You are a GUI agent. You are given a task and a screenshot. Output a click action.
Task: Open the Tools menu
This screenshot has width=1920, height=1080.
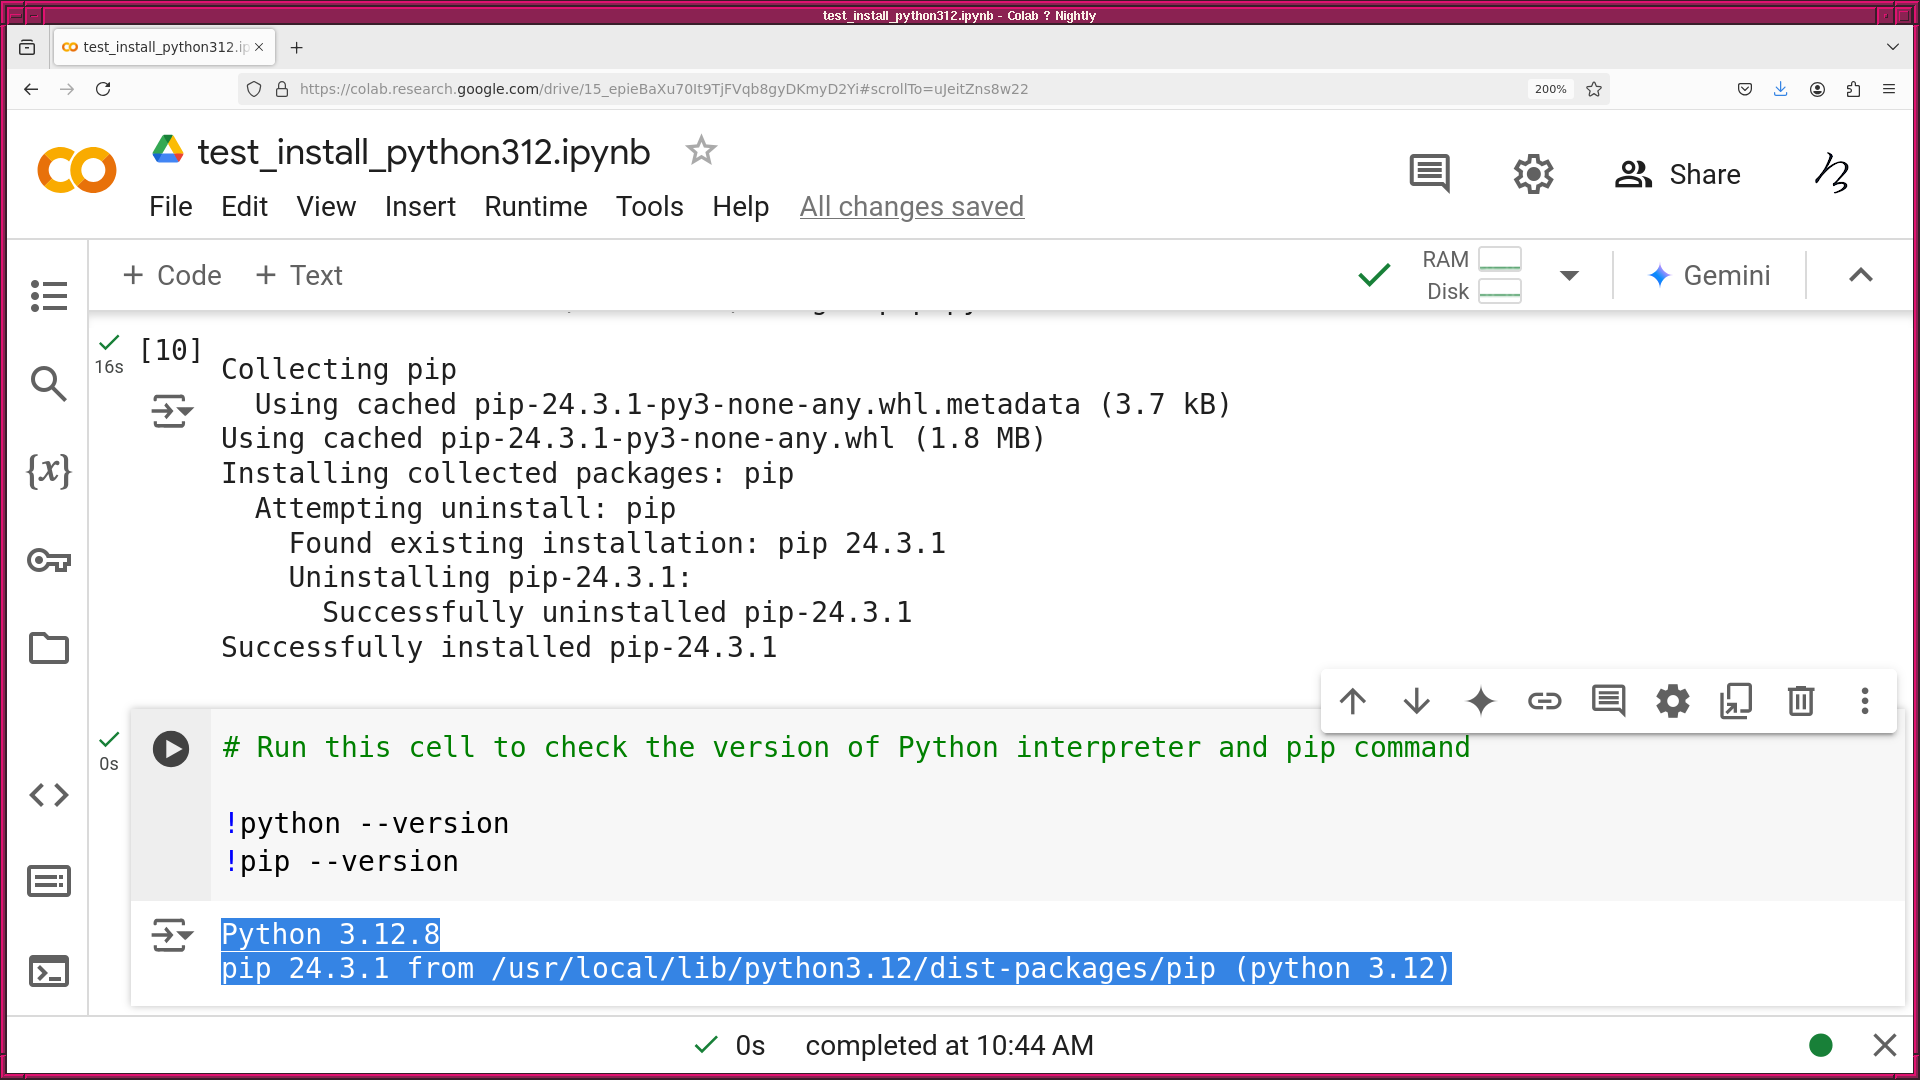click(649, 207)
